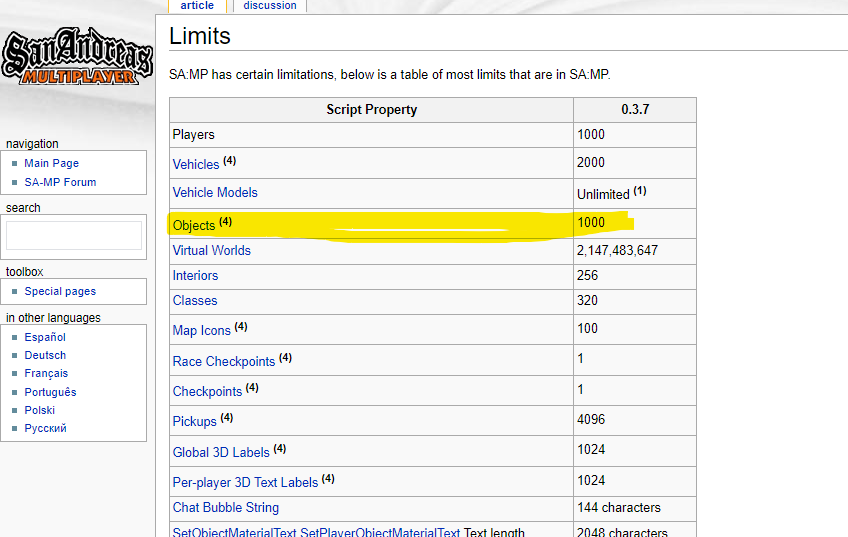Open the Map Icons link
848x537 pixels.
201,330
